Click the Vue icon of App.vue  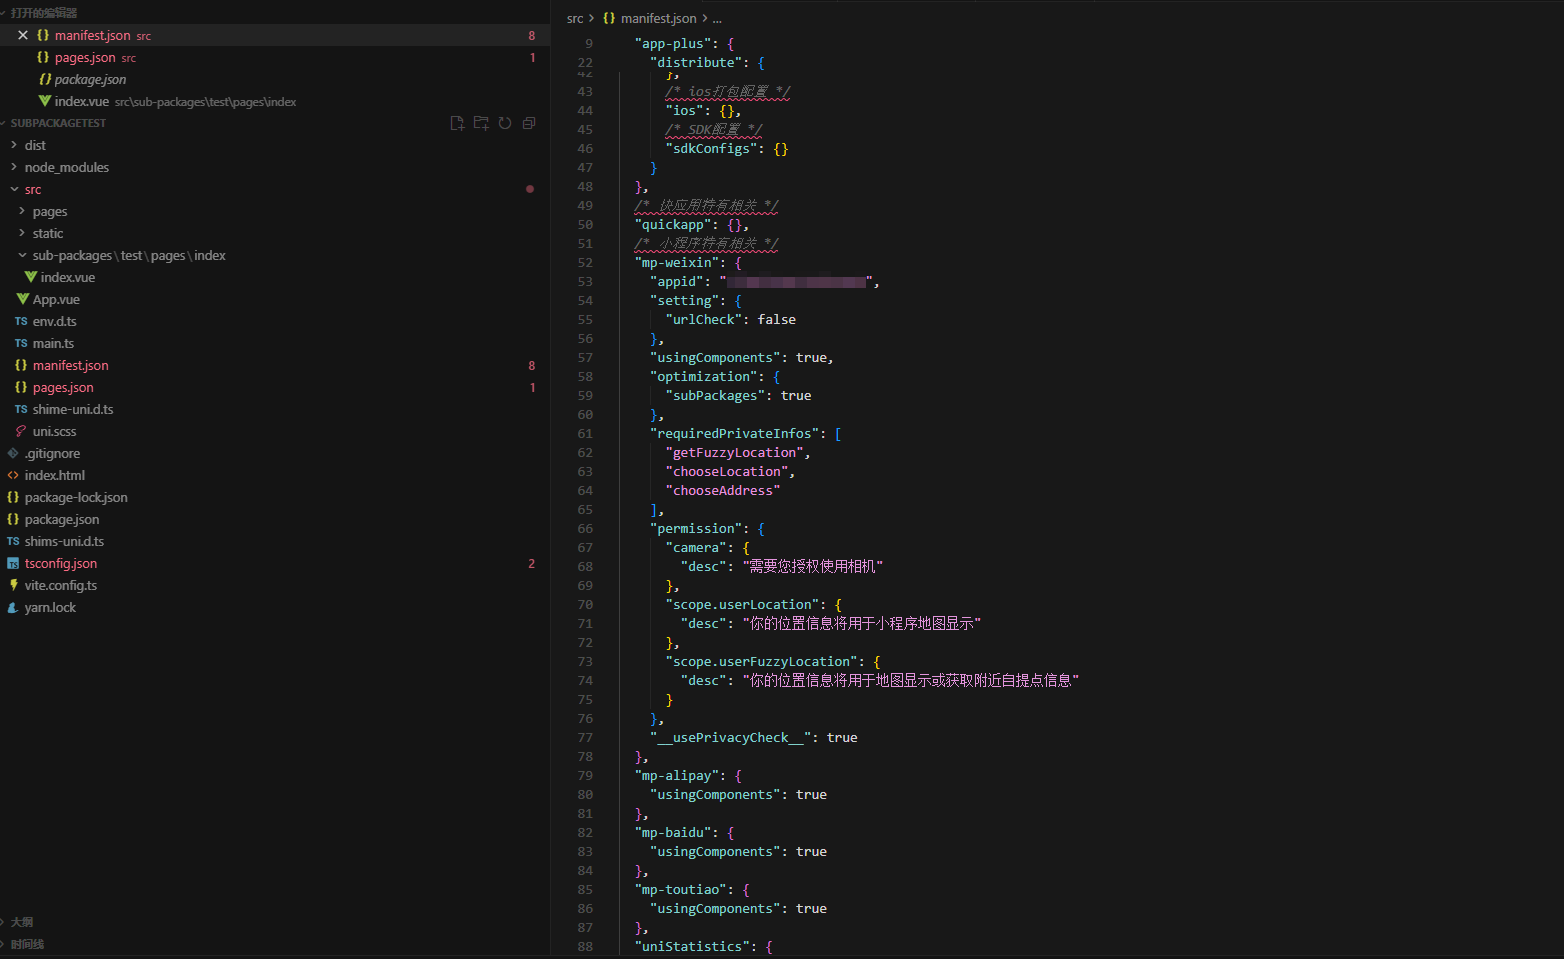[23, 299]
